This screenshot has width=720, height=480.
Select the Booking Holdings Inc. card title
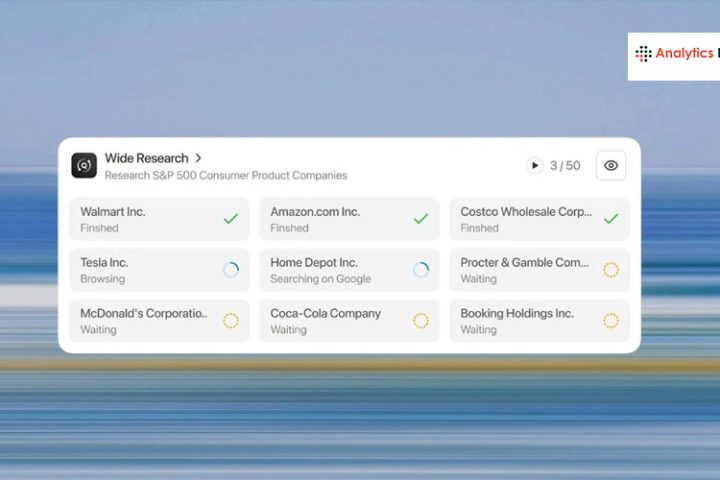(x=517, y=313)
